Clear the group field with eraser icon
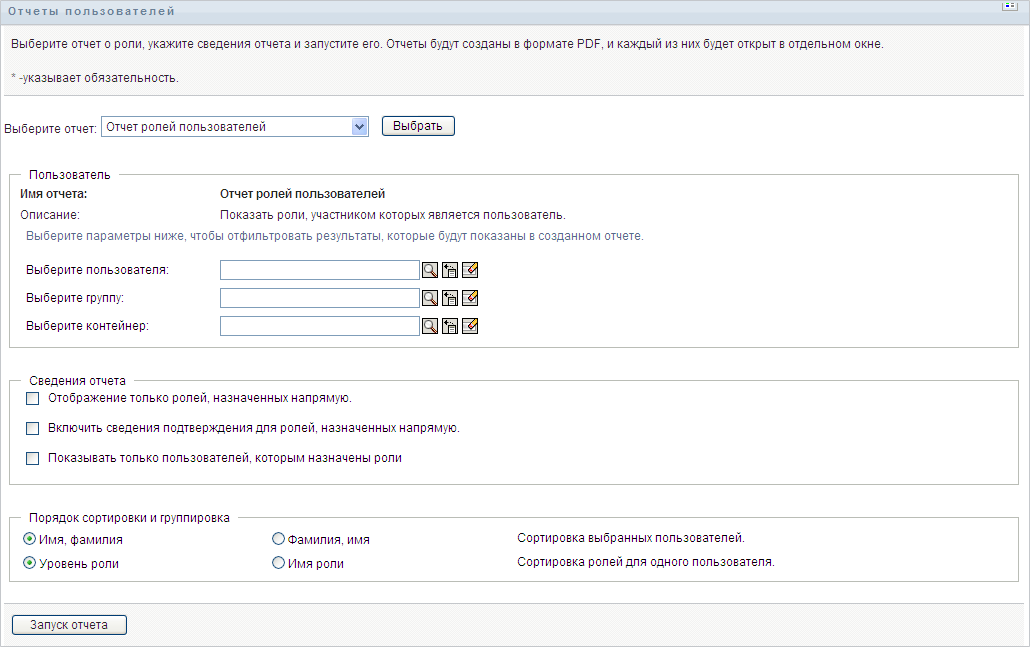Screen dimensions: 1030x647 (x=470, y=298)
